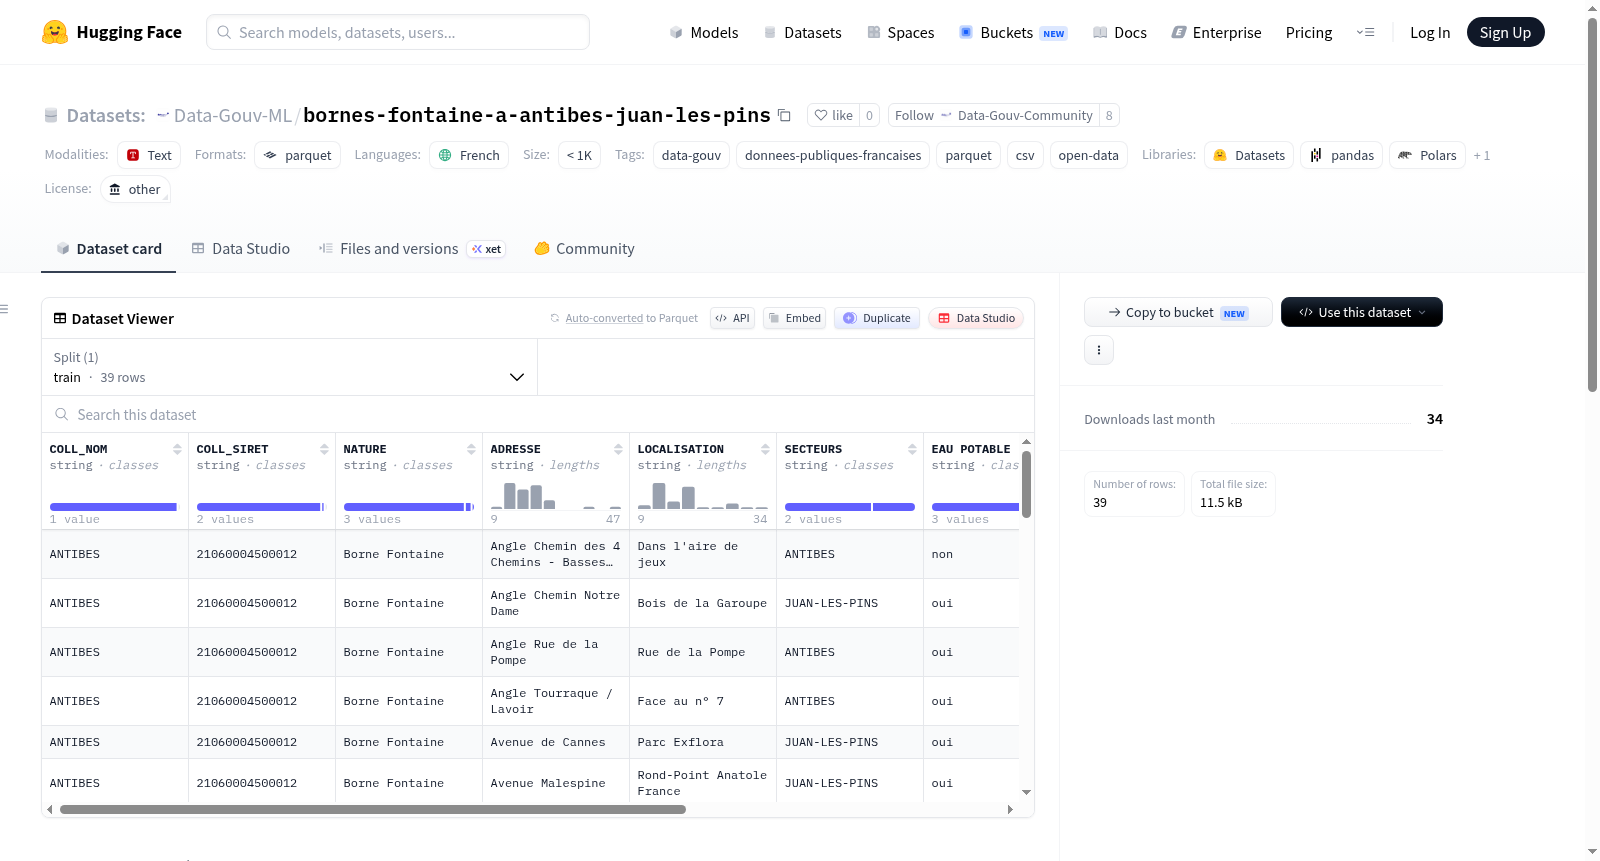Click the Sign Up button
The height and width of the screenshot is (861, 1600).
click(1505, 32)
